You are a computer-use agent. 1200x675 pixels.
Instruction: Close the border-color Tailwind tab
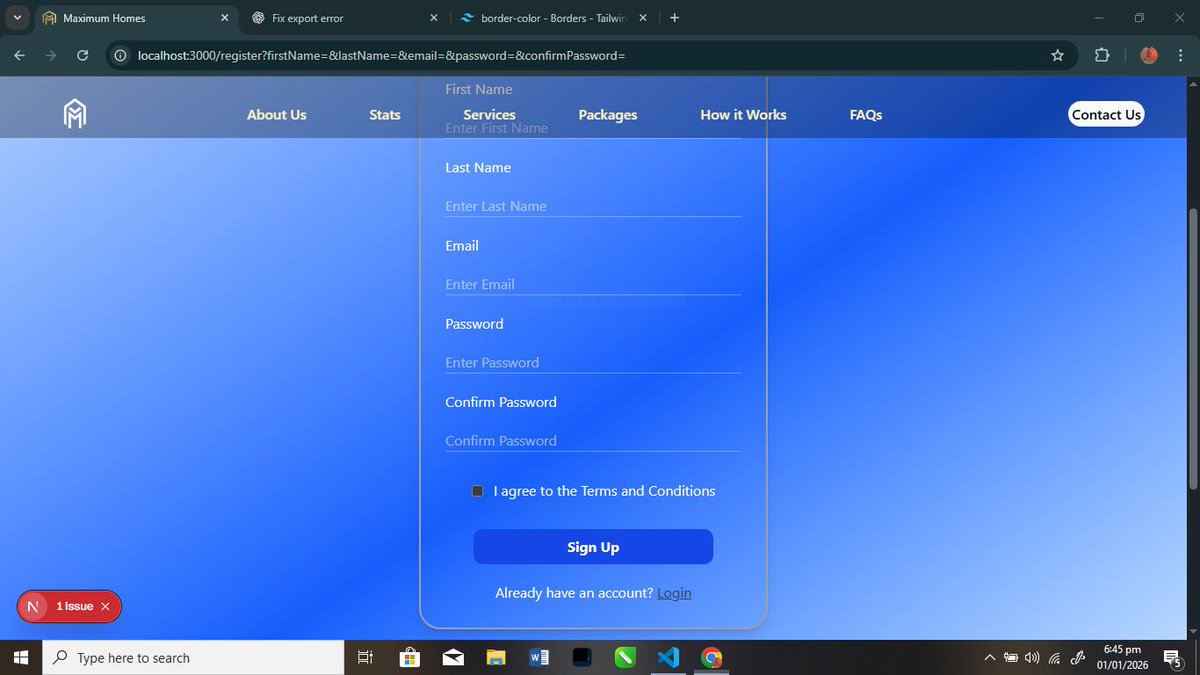click(642, 18)
